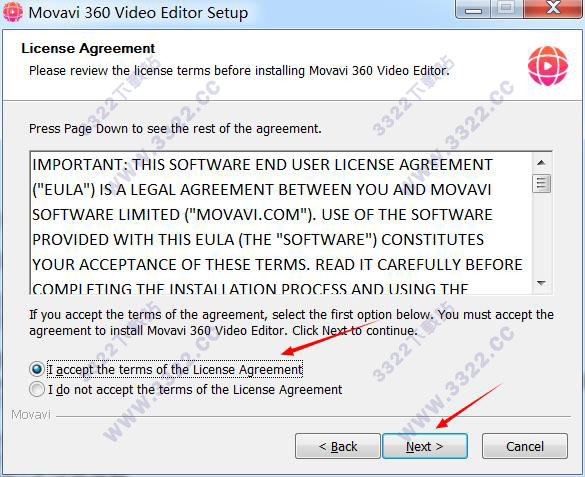Select the do not accept radio button
The height and width of the screenshot is (477, 585).
coord(37,389)
